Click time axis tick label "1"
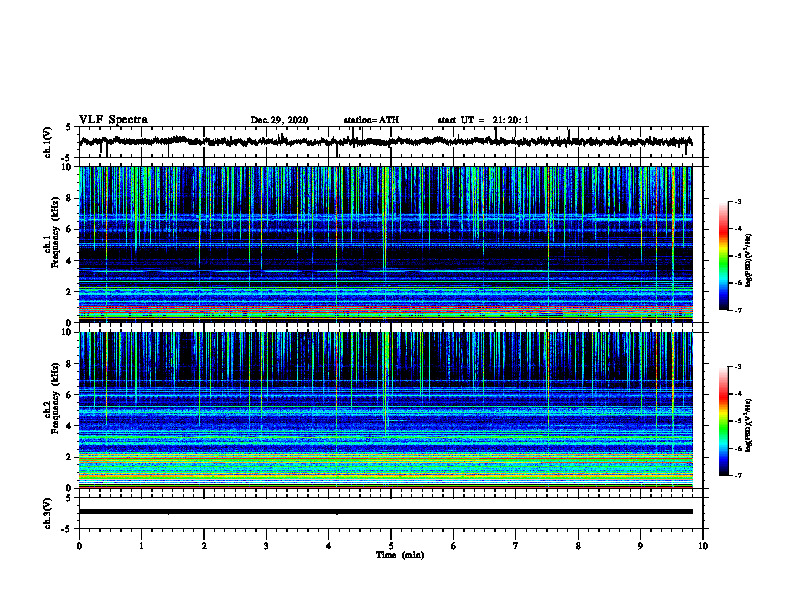Screen dimensions: 792x612 pos(141,546)
